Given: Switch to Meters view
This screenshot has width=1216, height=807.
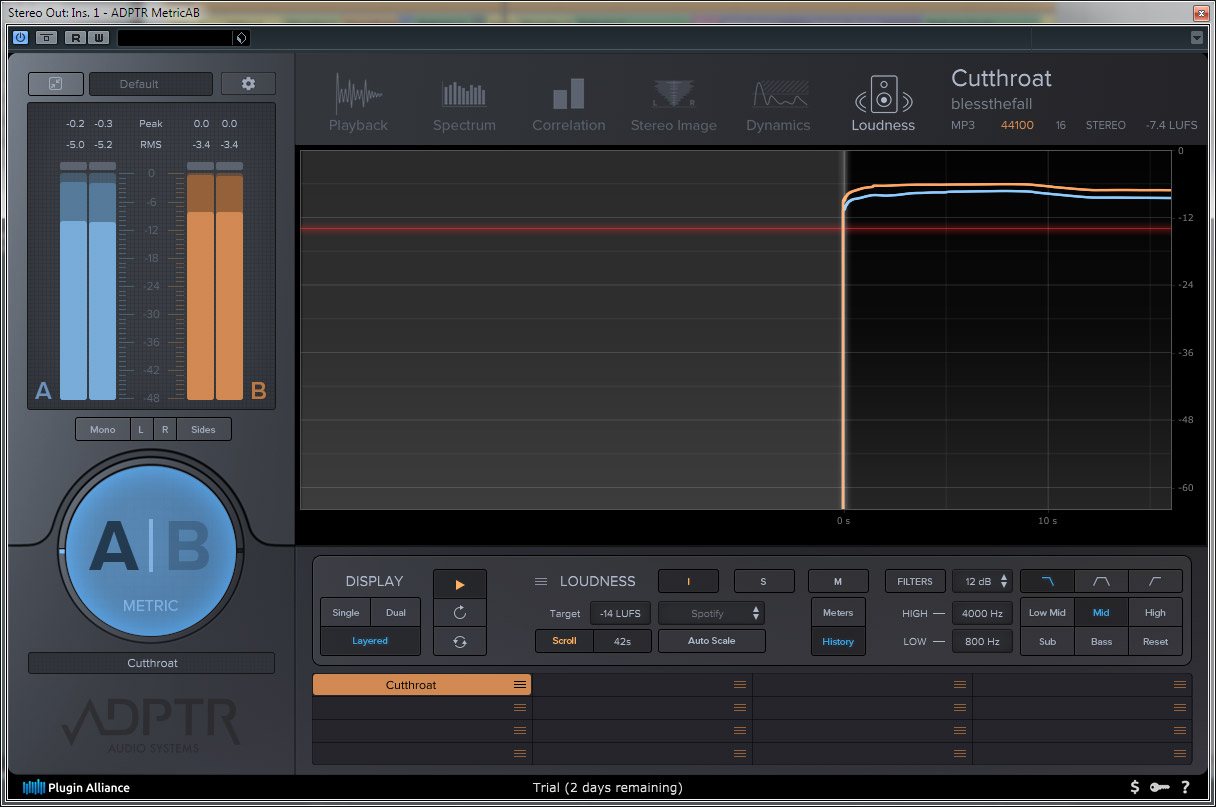Looking at the screenshot, I should (x=838, y=613).
